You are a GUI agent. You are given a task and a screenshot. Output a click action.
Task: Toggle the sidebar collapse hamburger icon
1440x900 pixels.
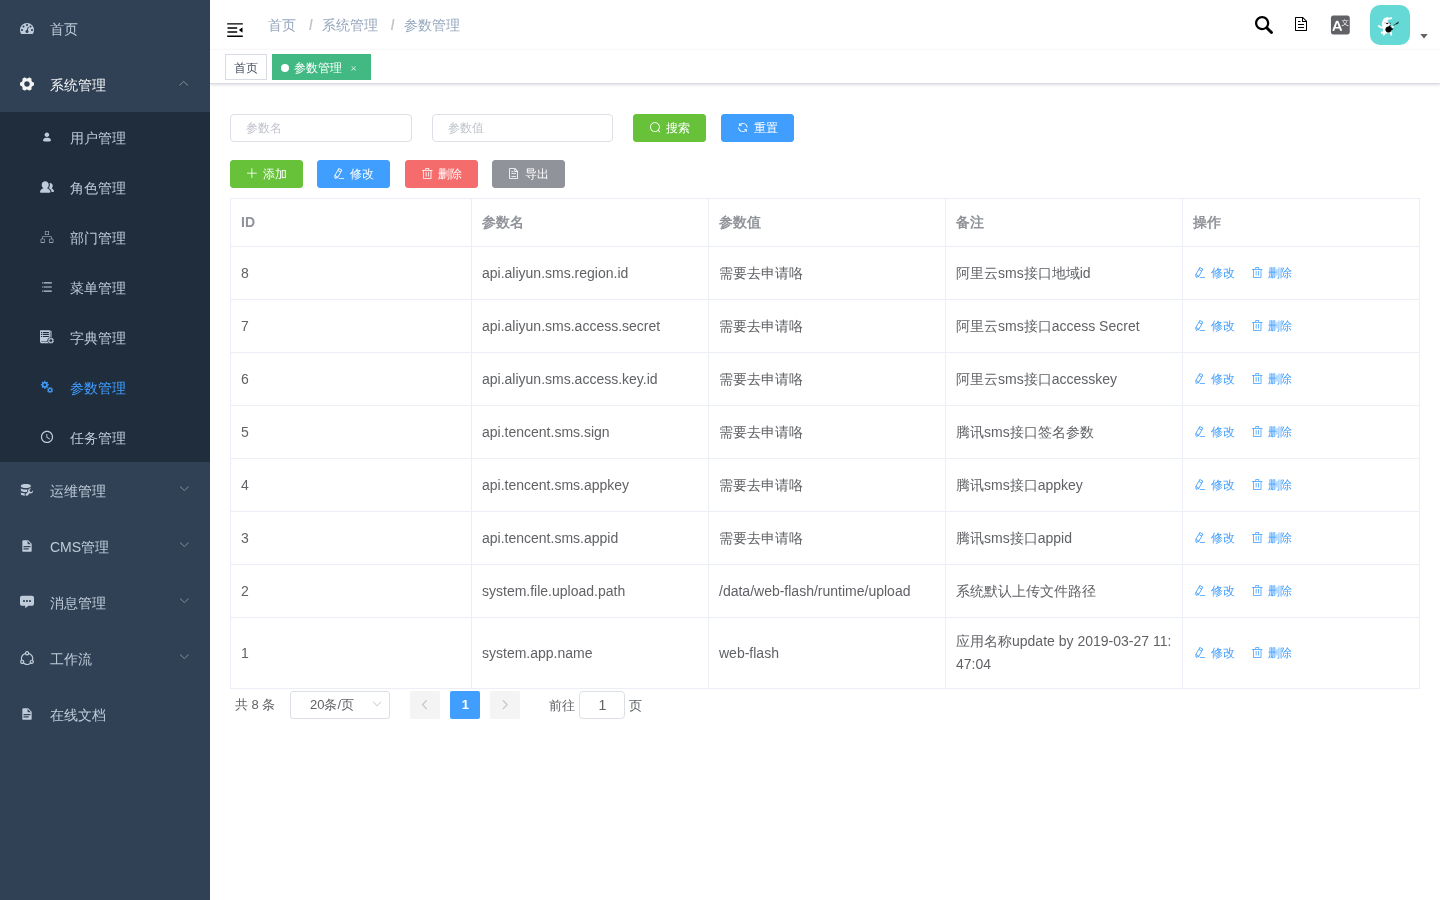pos(235,30)
